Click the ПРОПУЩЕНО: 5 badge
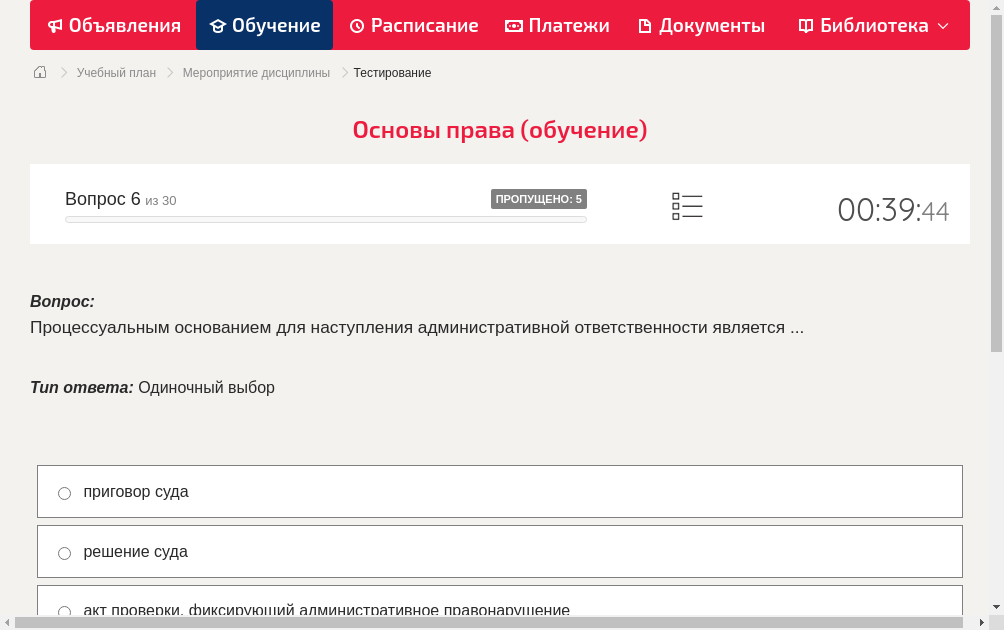1004x630 pixels. (539, 199)
